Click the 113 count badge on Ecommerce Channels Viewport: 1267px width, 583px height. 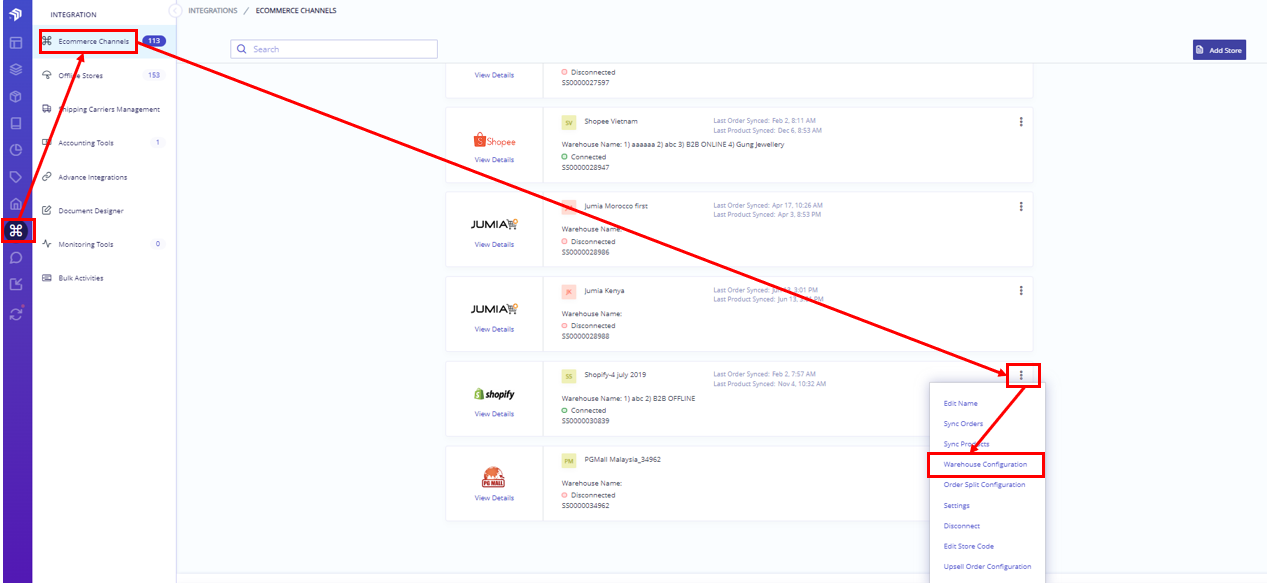click(154, 41)
